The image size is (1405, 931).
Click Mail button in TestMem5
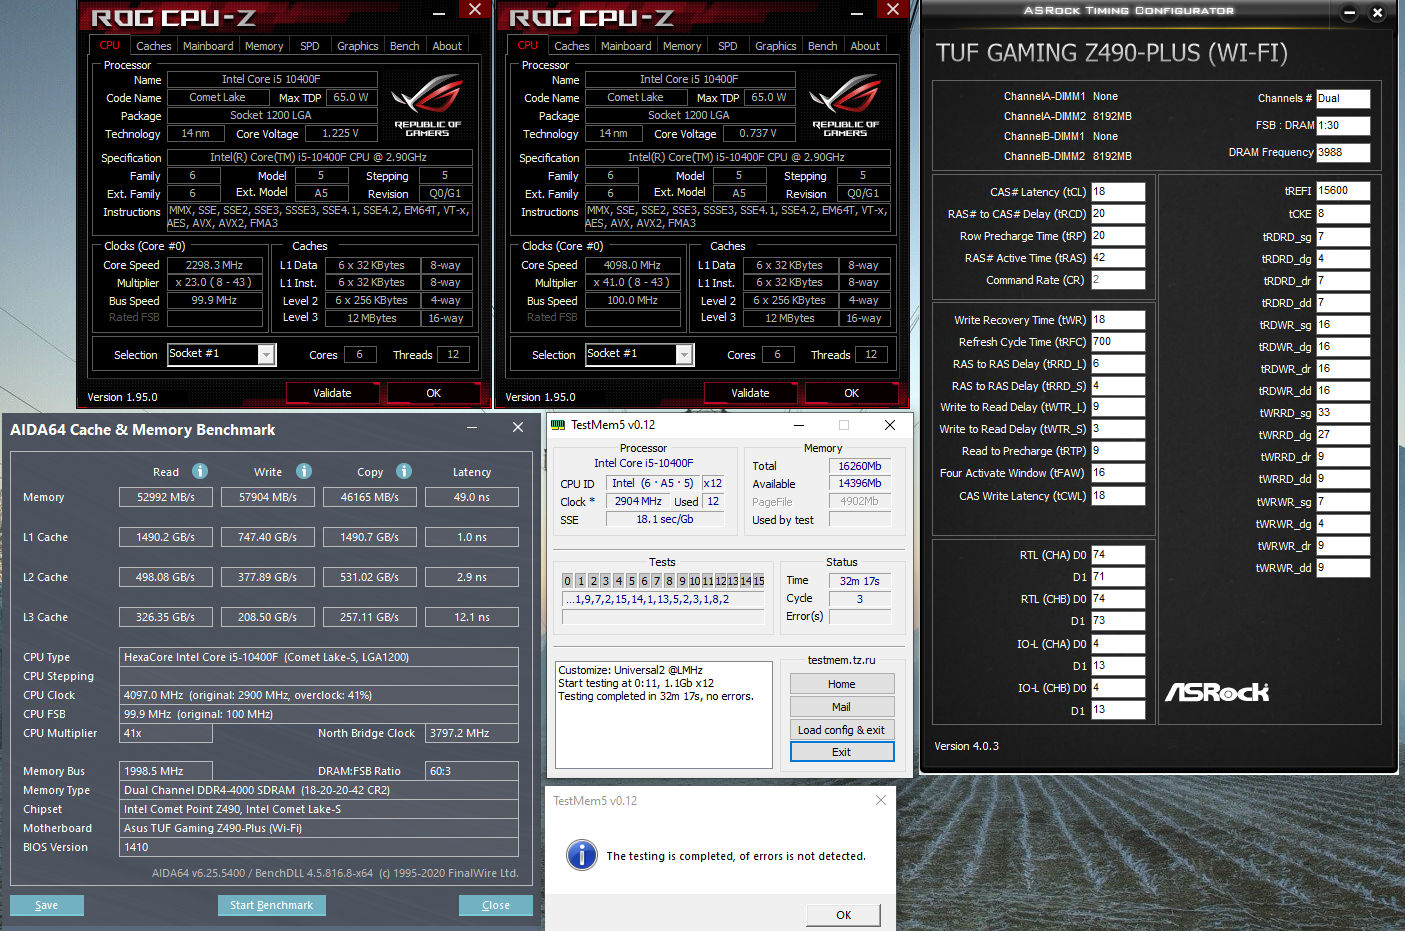coord(842,707)
